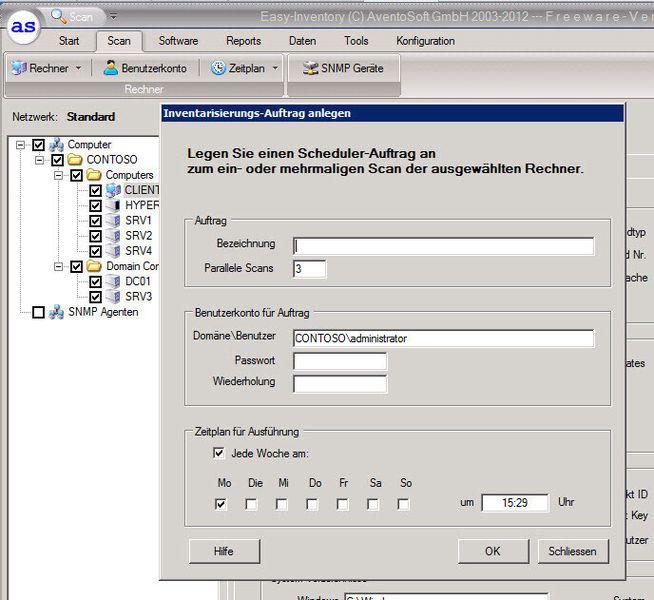Image resolution: width=654 pixels, height=600 pixels.
Task: Open the Benutzerkonto user account tool
Action: [x=145, y=68]
